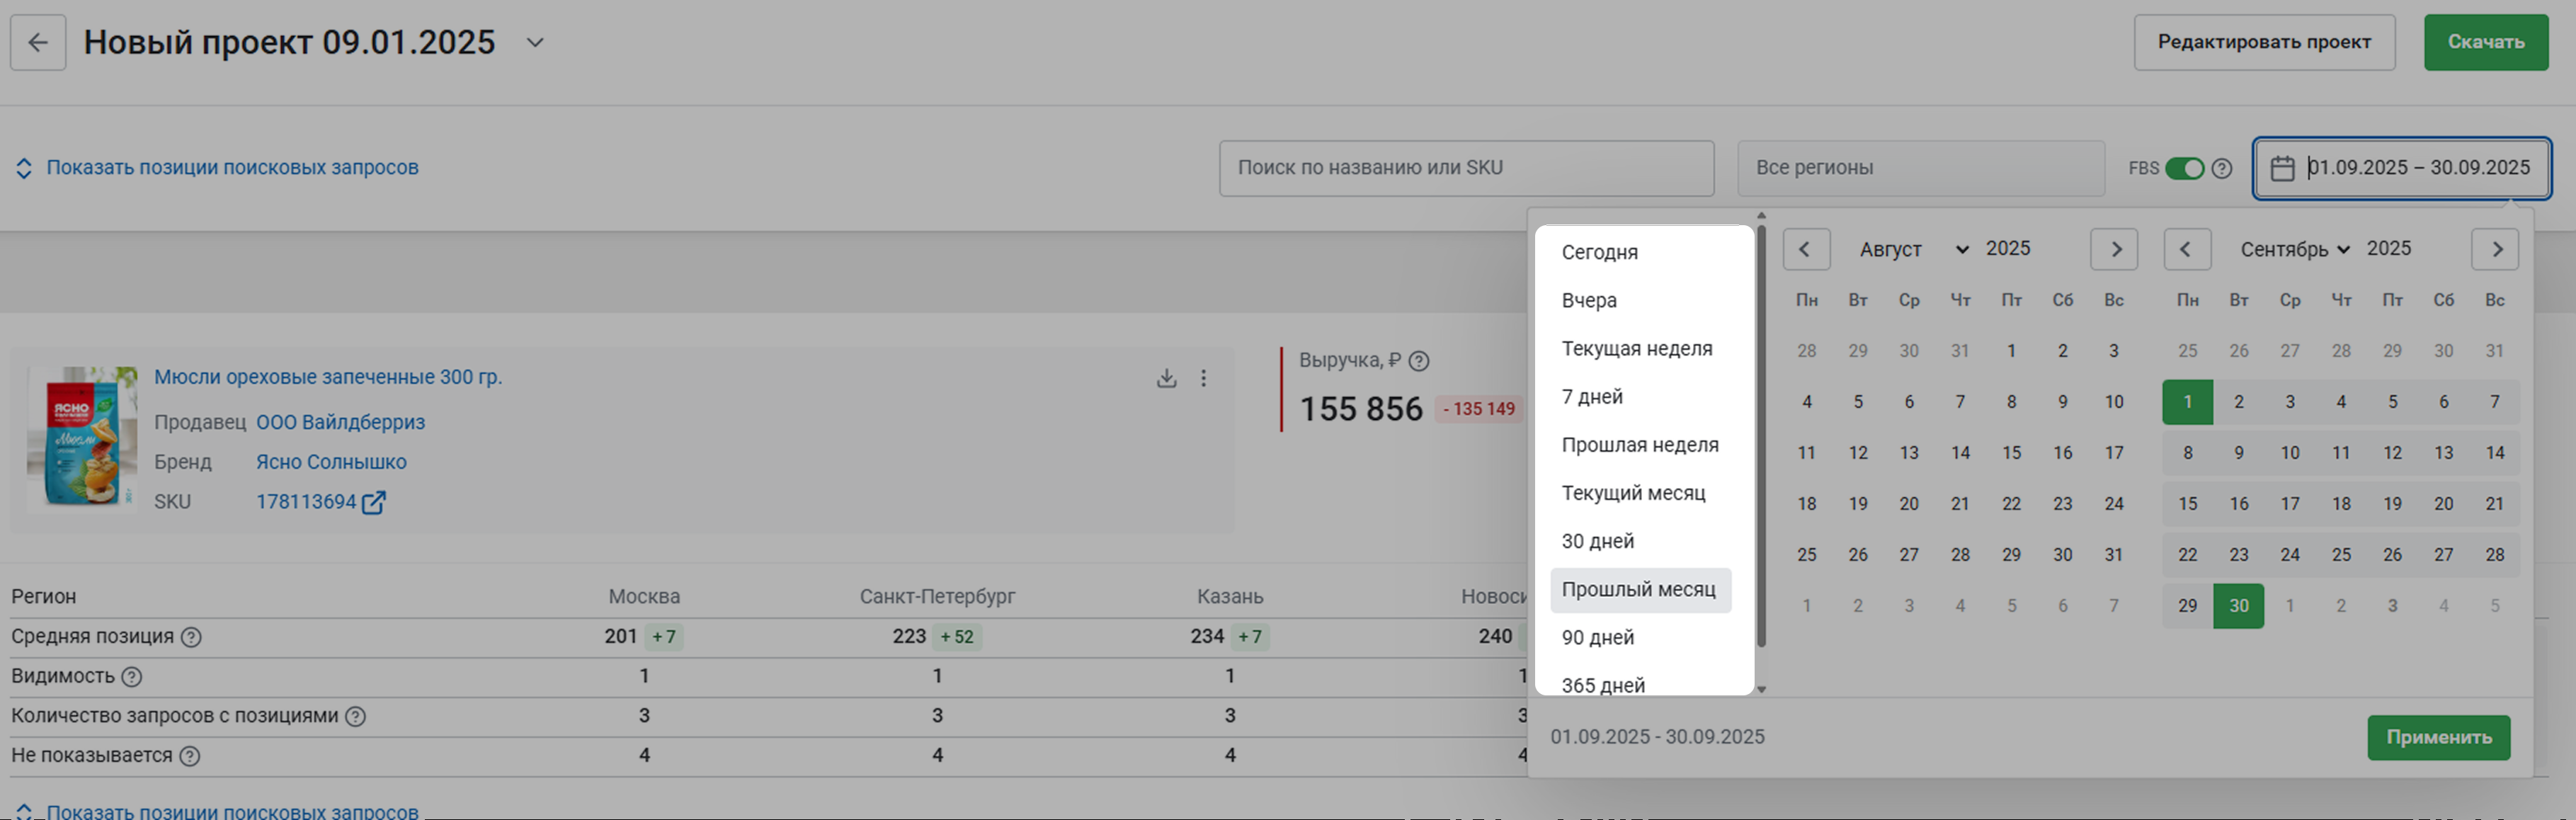The width and height of the screenshot is (2576, 820).
Task: Open SKU 178113694 external link icon
Action: [x=373, y=502]
